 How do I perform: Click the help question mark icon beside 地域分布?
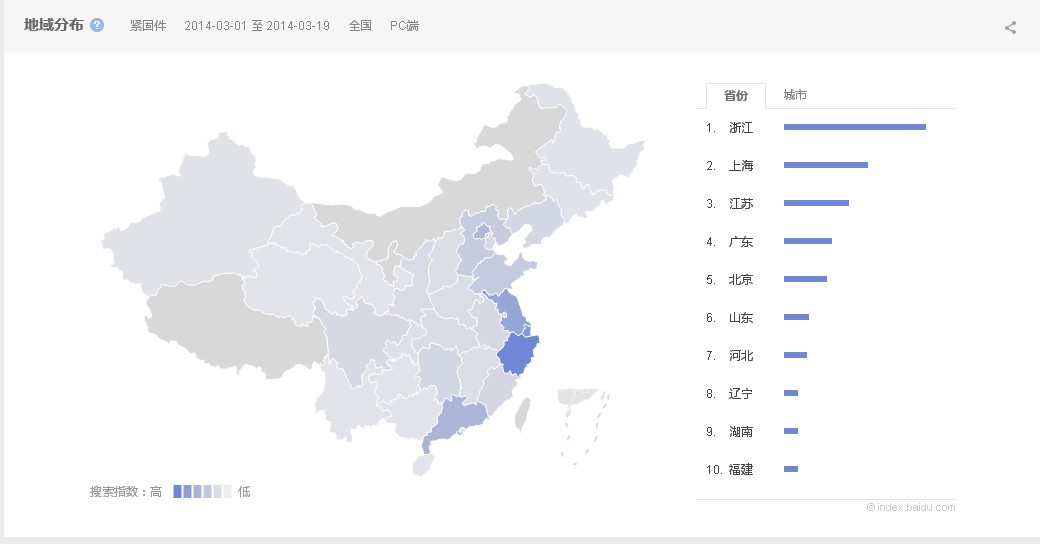click(97, 25)
